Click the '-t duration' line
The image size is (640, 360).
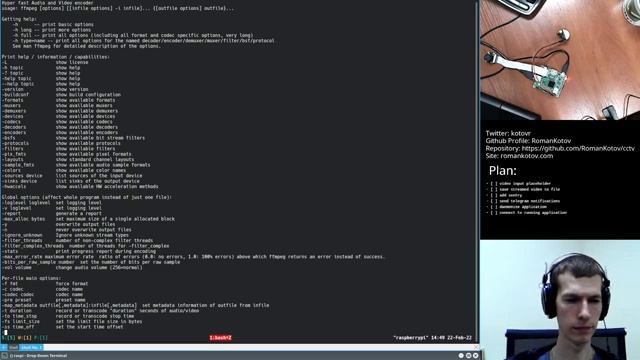point(100,310)
